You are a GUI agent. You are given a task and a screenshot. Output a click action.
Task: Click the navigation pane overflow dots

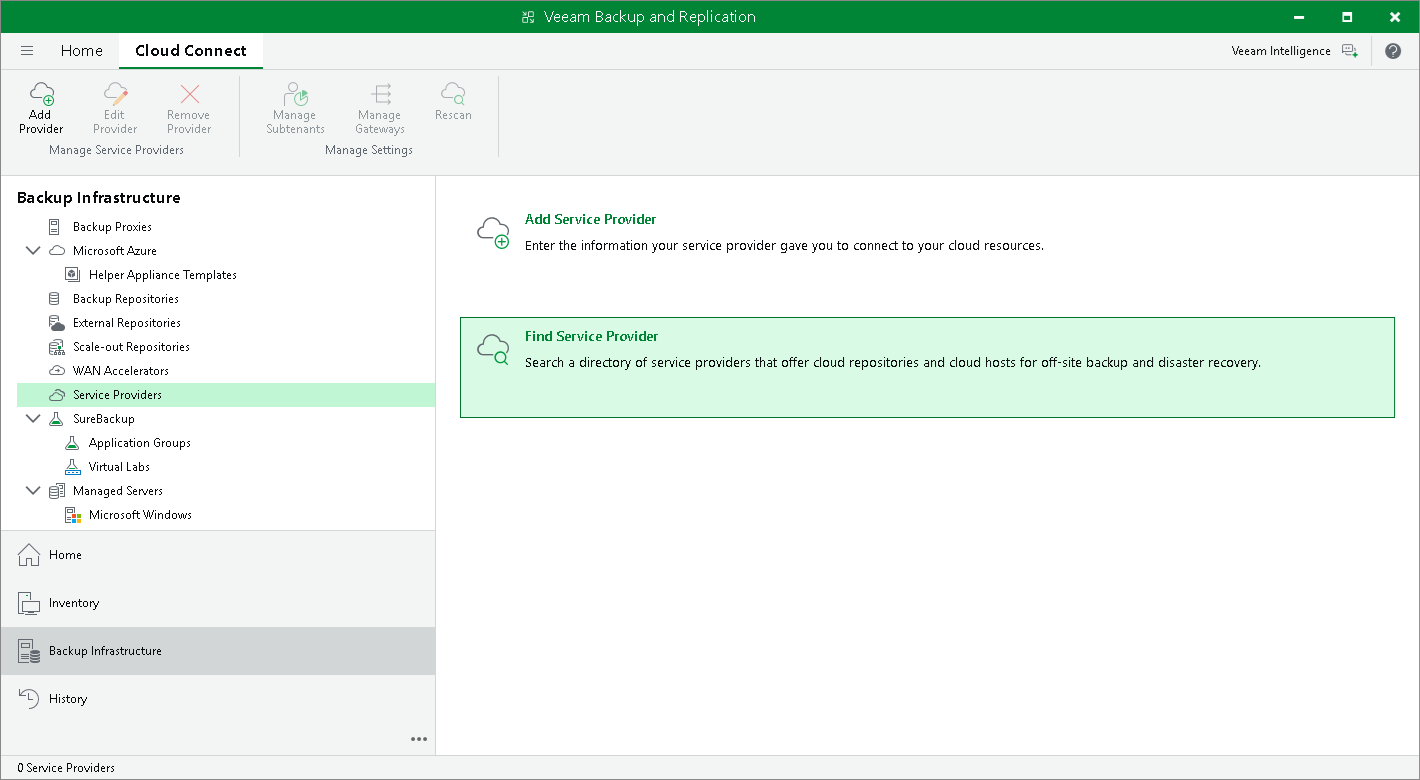(x=419, y=739)
